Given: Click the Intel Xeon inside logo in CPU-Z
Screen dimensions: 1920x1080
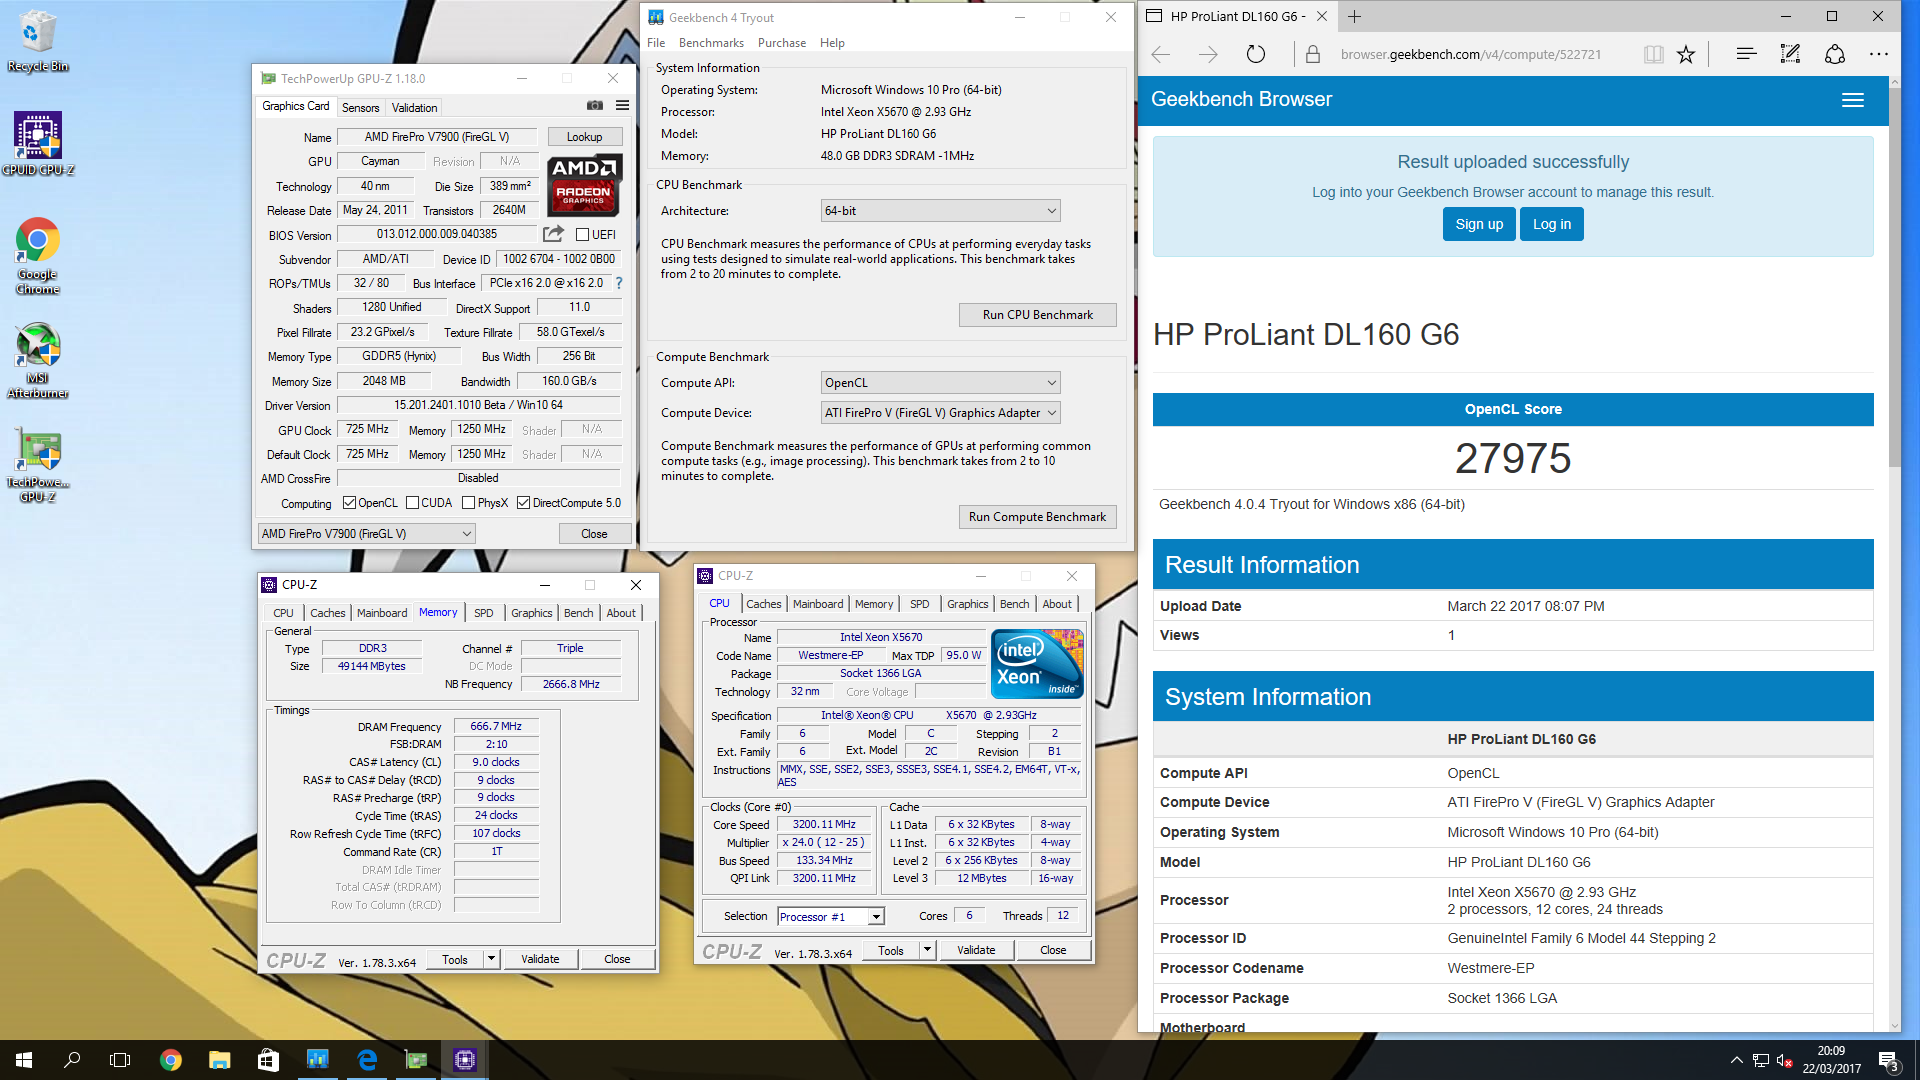Looking at the screenshot, I should click(x=1037, y=664).
